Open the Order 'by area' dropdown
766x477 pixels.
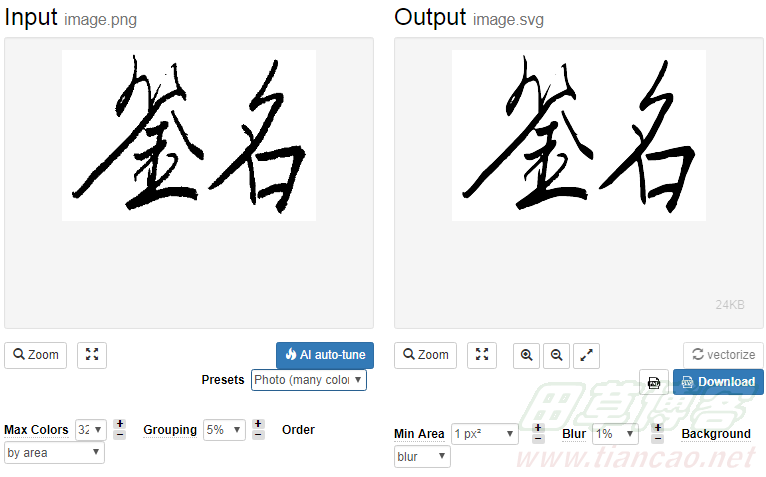(54, 453)
